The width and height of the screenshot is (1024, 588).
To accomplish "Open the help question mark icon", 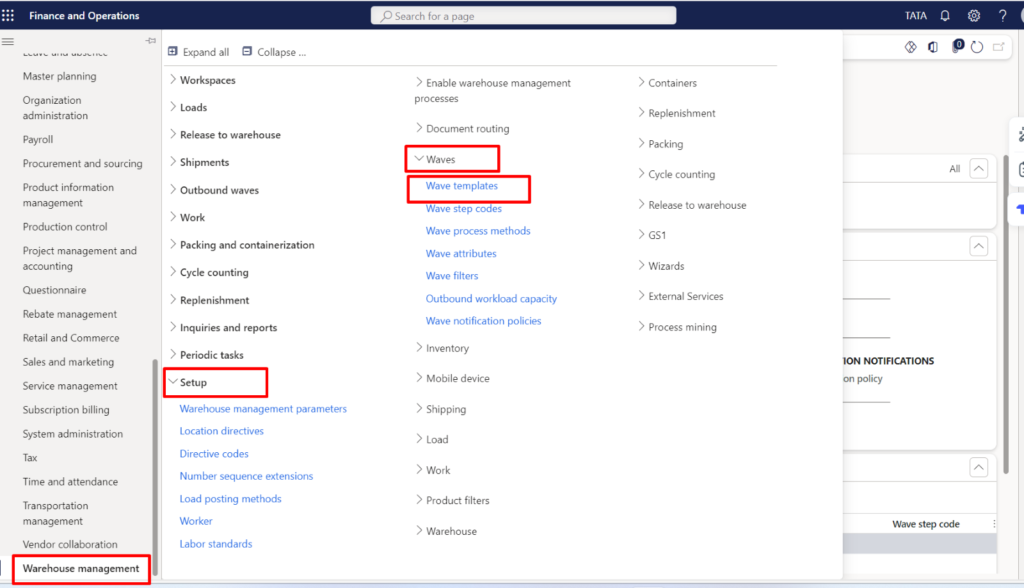I will click(1002, 16).
